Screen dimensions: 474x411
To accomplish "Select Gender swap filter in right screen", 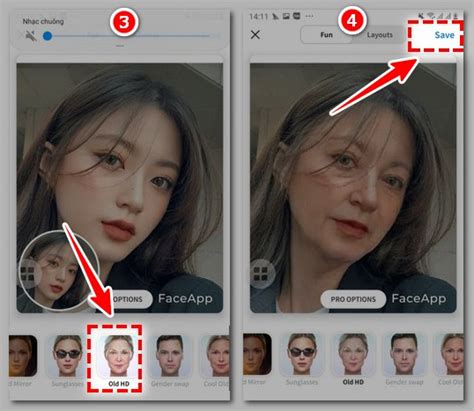I will point(404,359).
